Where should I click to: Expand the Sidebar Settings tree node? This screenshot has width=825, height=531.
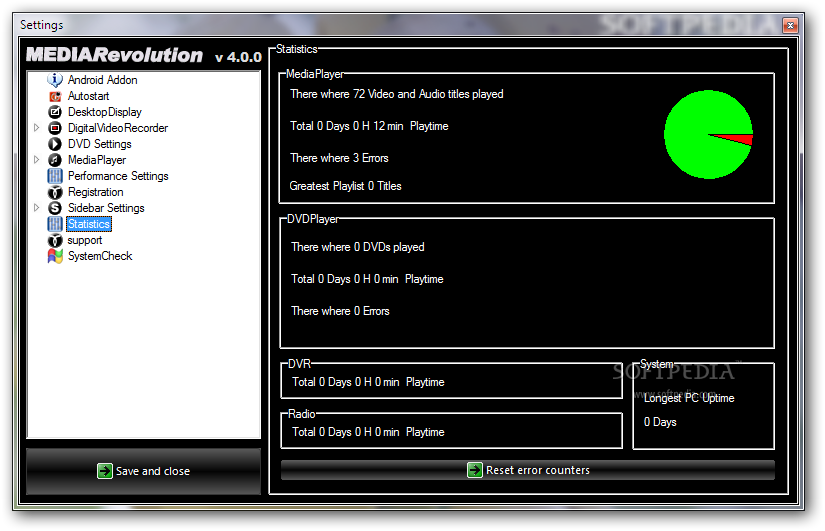(36, 208)
